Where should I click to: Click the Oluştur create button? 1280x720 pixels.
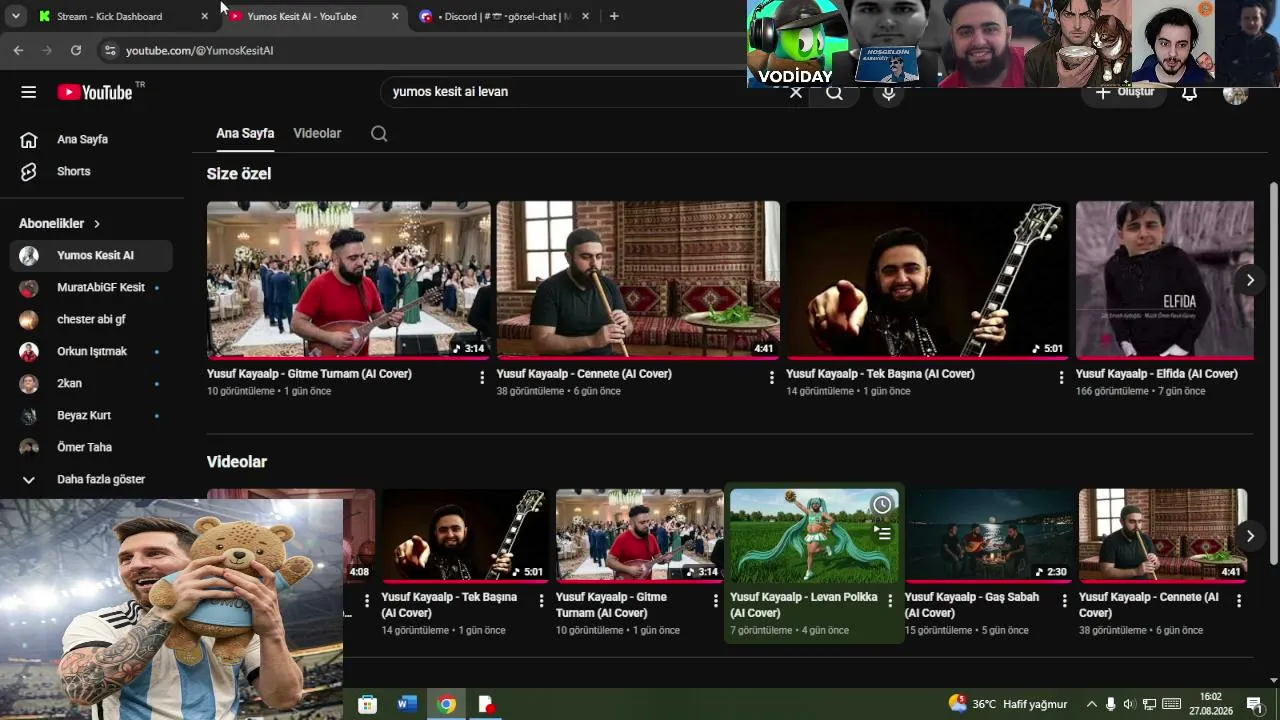tap(1124, 93)
